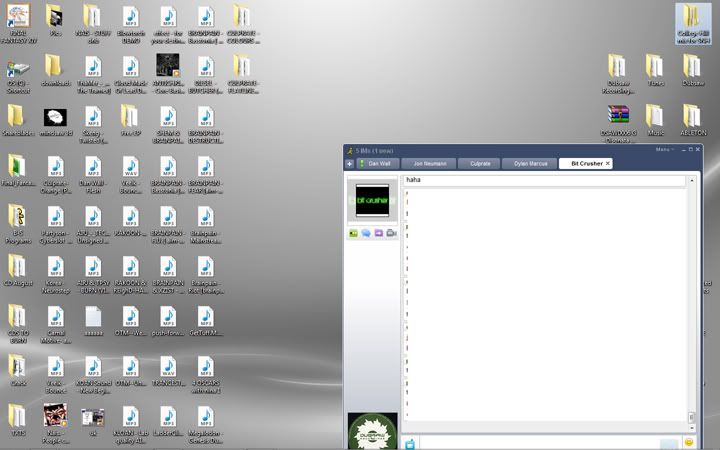Start a video call with the camera icon
The image size is (720, 450).
(x=391, y=233)
